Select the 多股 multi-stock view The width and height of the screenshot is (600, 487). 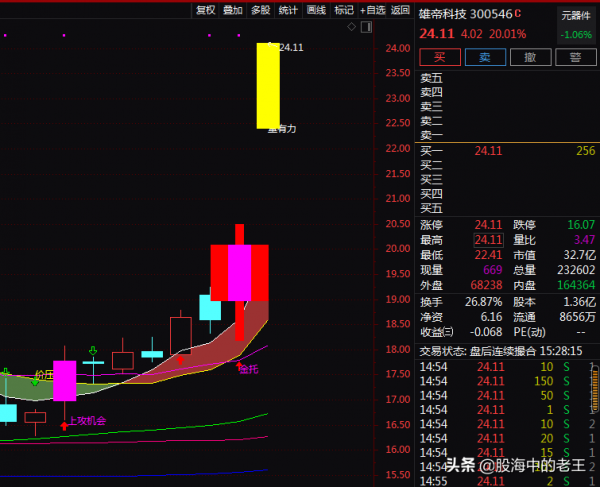click(x=260, y=10)
